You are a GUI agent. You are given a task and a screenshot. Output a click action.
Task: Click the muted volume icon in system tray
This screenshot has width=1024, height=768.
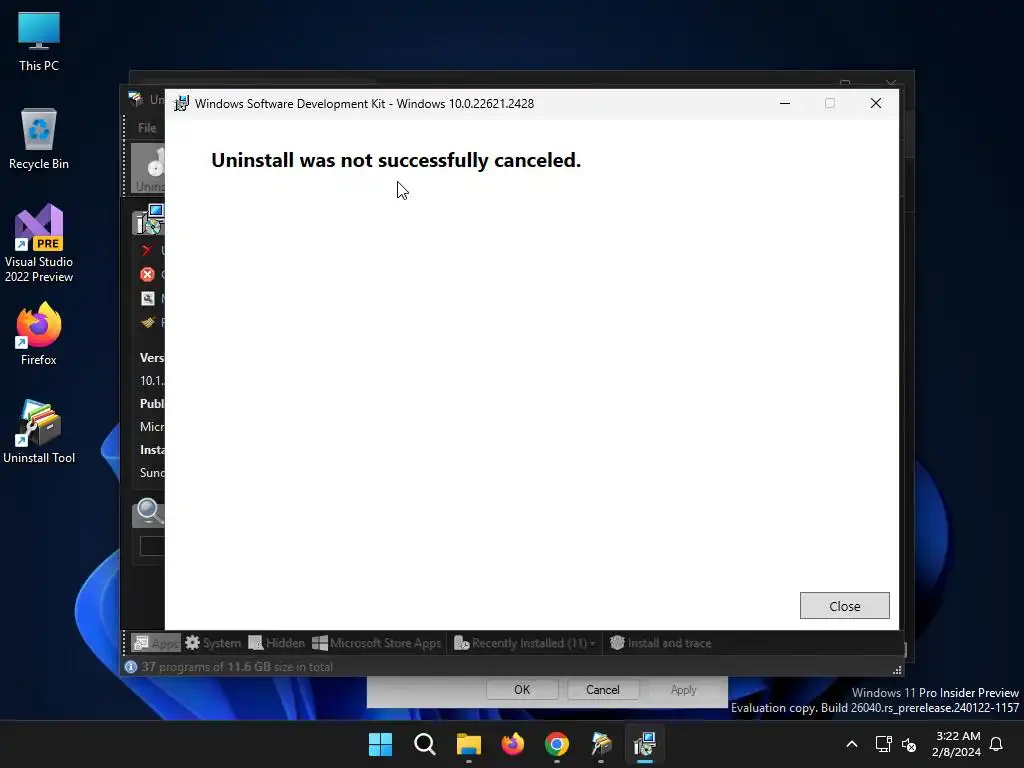[908, 744]
